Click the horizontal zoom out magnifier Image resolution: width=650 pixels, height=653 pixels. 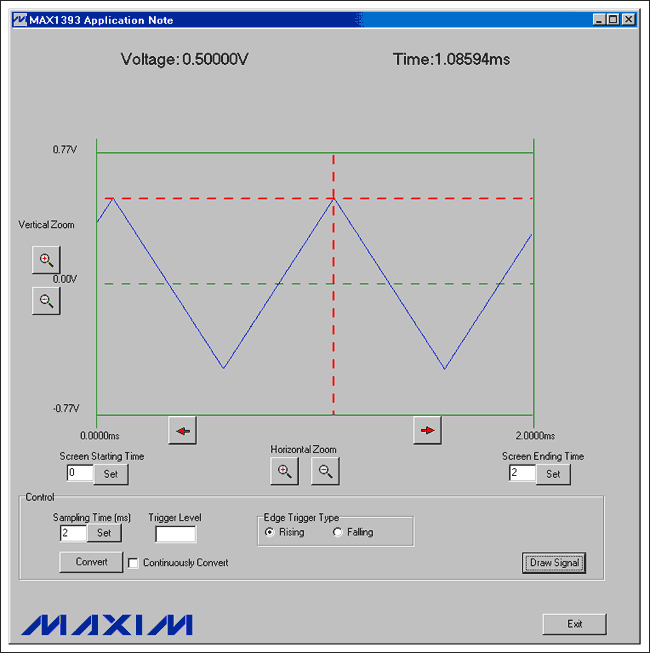(x=325, y=471)
